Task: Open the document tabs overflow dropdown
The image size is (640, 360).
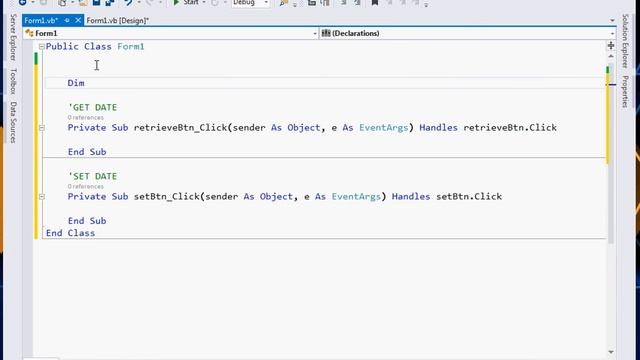Action: point(612,20)
